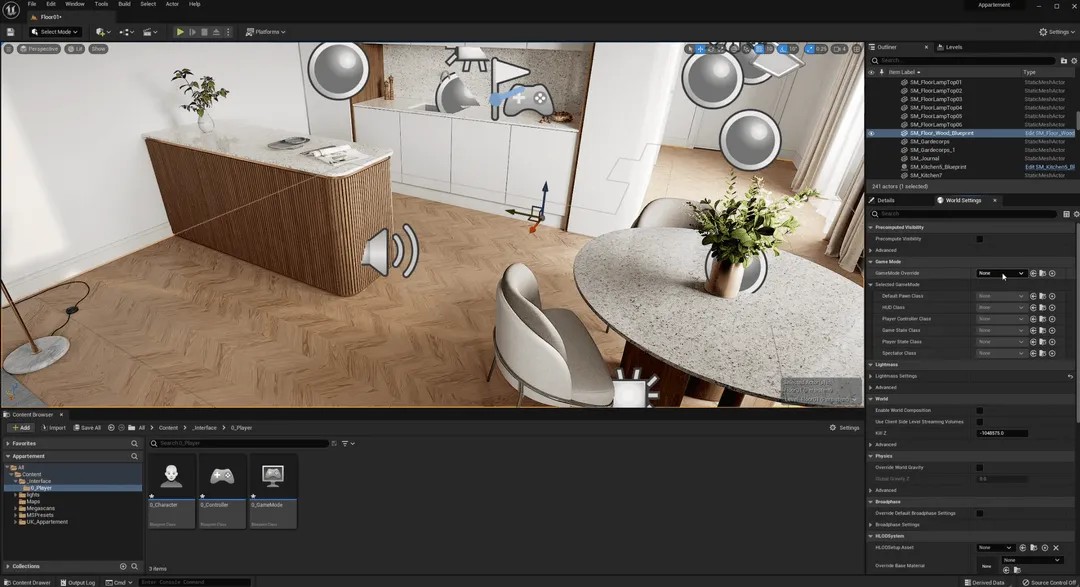Open the Cinematics clapperboard menu
The image size is (1080, 587).
pyautogui.click(x=149, y=31)
